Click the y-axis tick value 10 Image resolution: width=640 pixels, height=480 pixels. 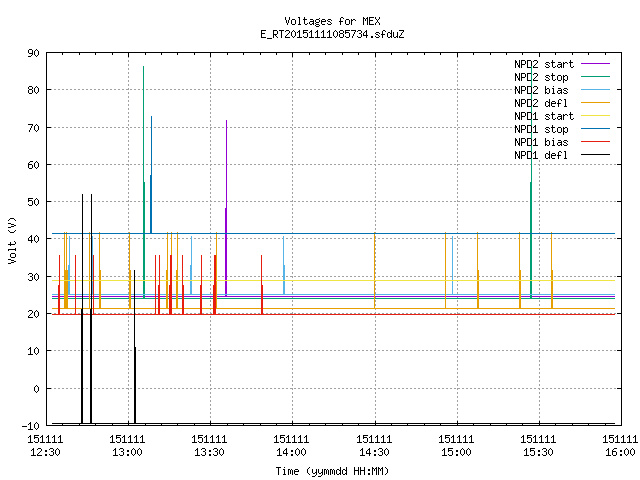[x=33, y=351]
